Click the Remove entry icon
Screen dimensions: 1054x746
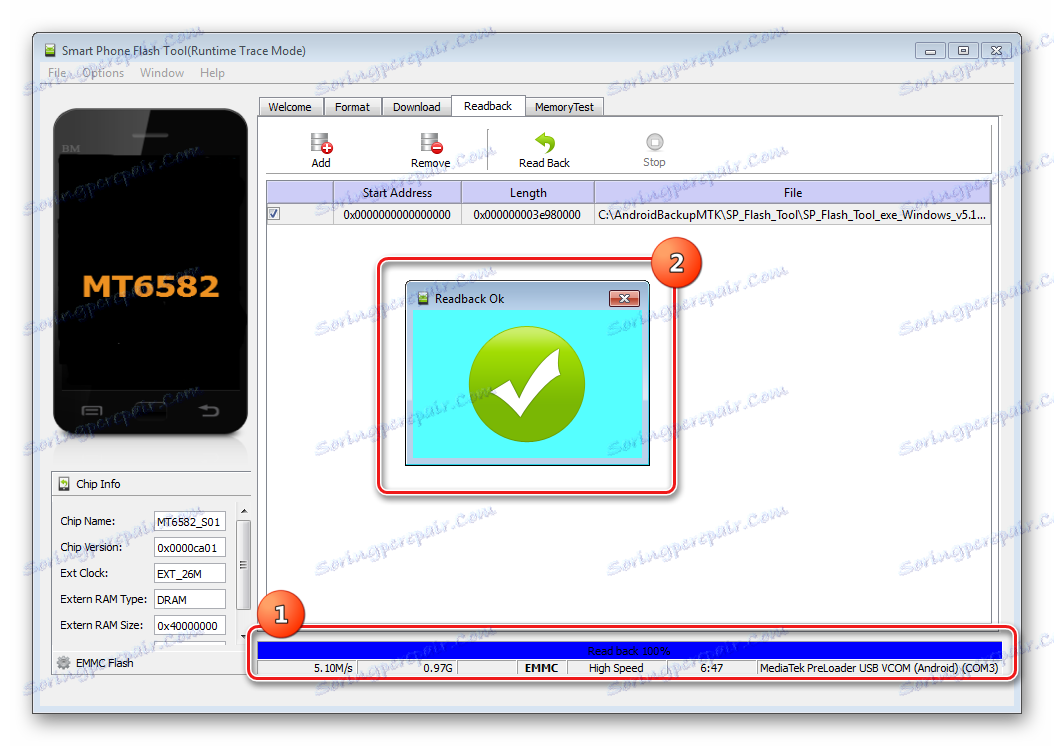point(431,143)
